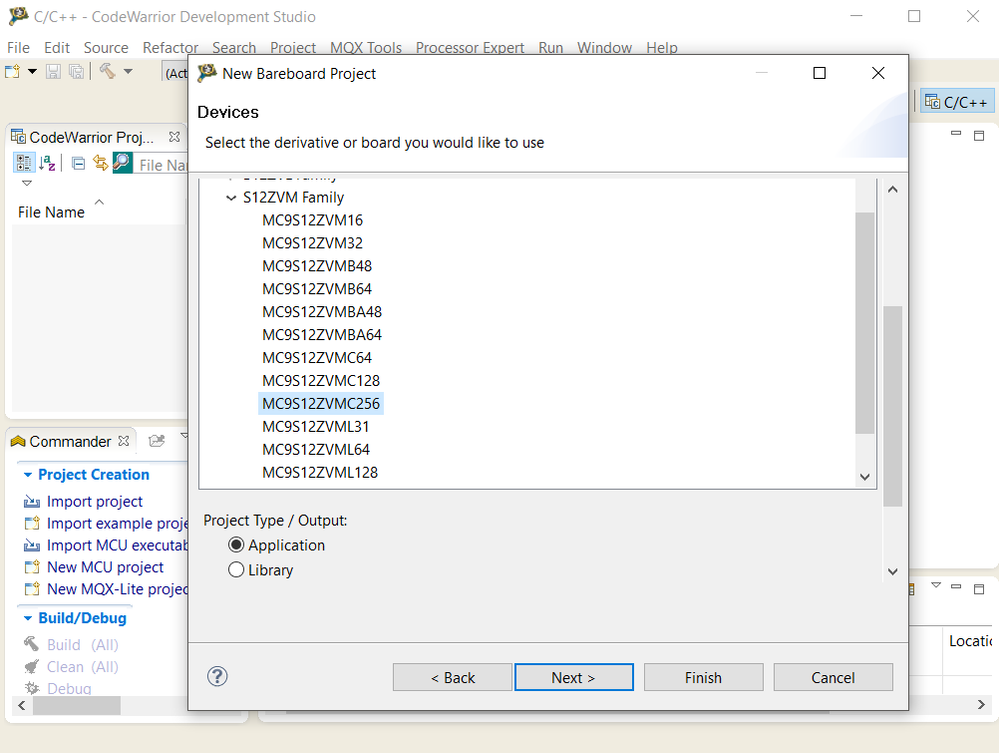999x753 pixels.
Task: Click the Build (All) link
Action: coord(83,645)
